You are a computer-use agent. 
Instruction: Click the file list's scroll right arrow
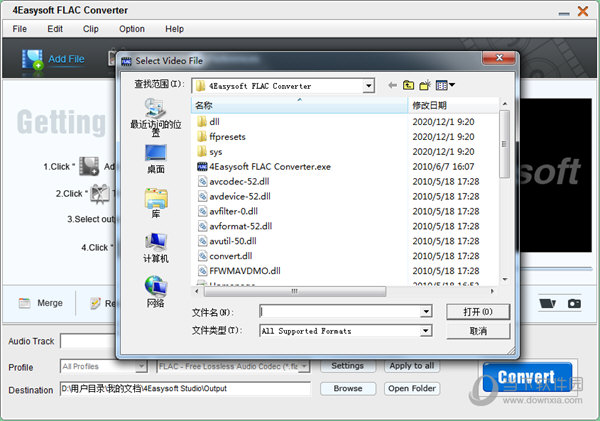(x=492, y=292)
